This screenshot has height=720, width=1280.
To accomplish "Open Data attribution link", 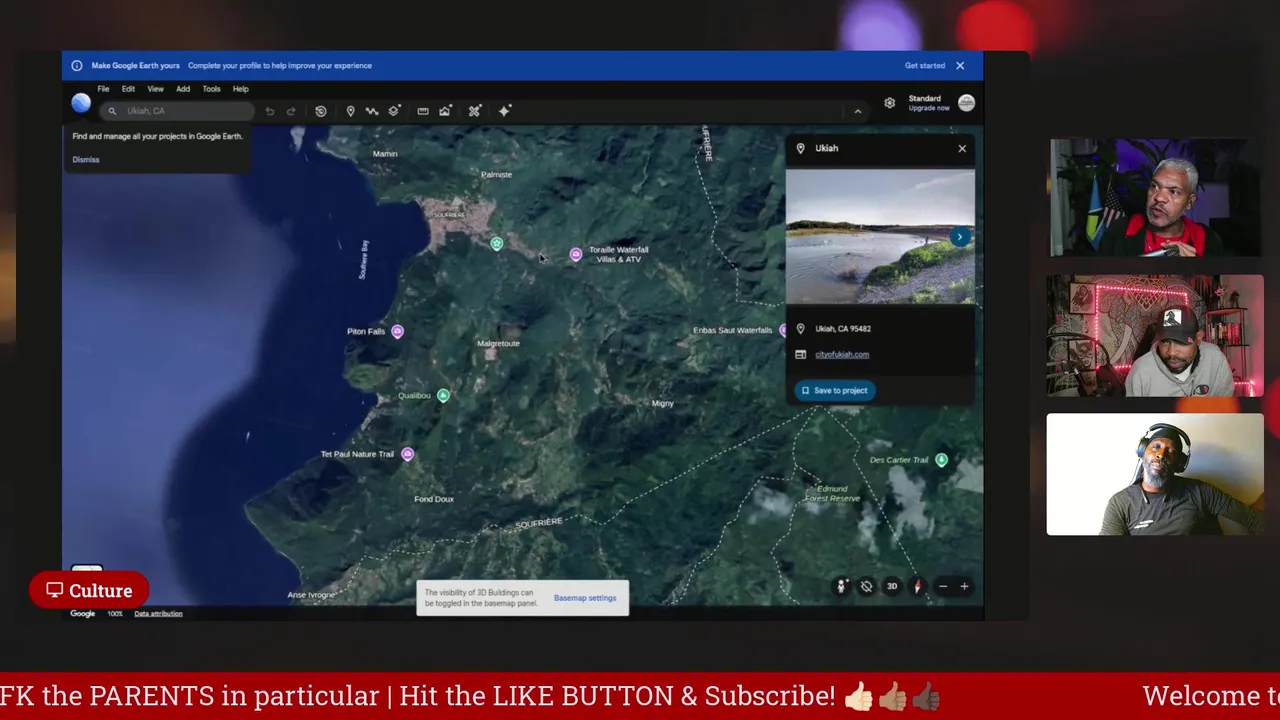I will point(158,614).
